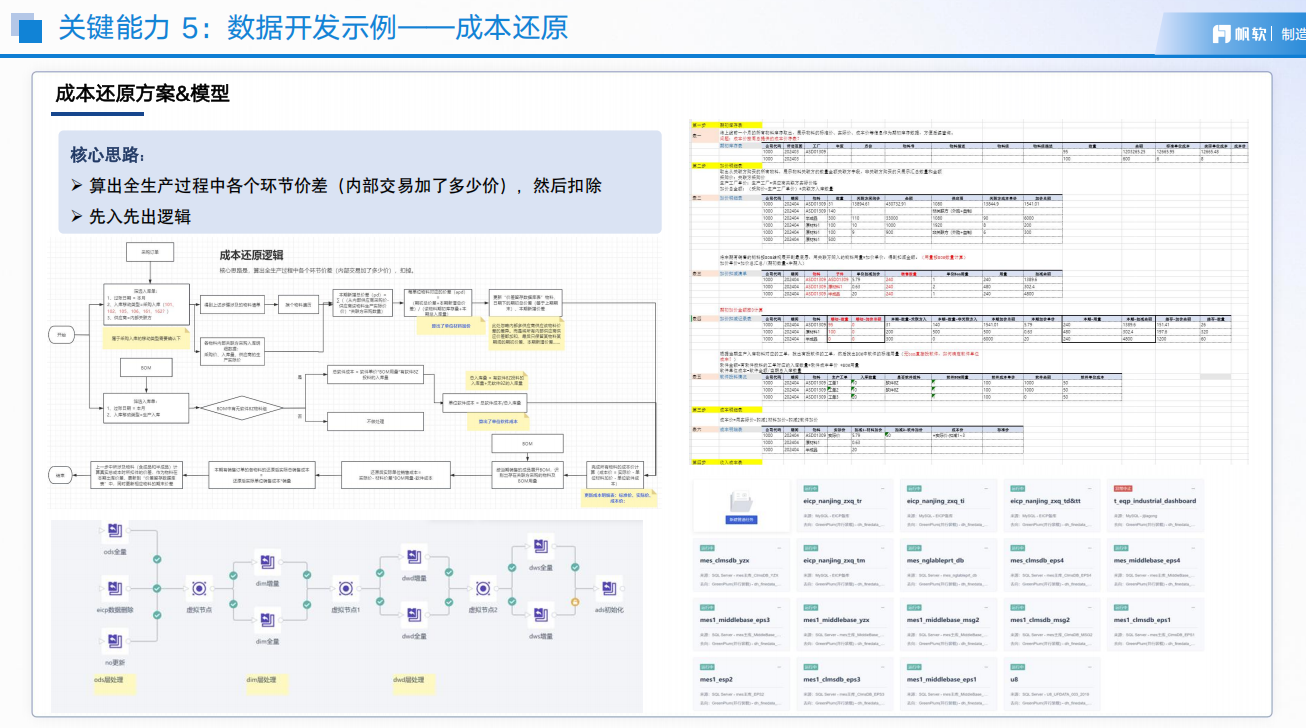Click the 成本还原方案&模型 section heading

[x=143, y=95]
